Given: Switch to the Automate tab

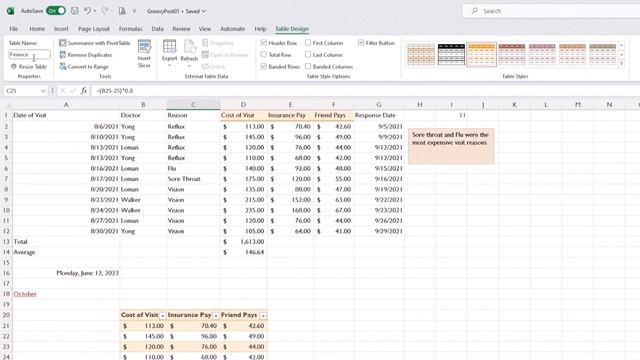Looking at the screenshot, I should click(x=233, y=29).
